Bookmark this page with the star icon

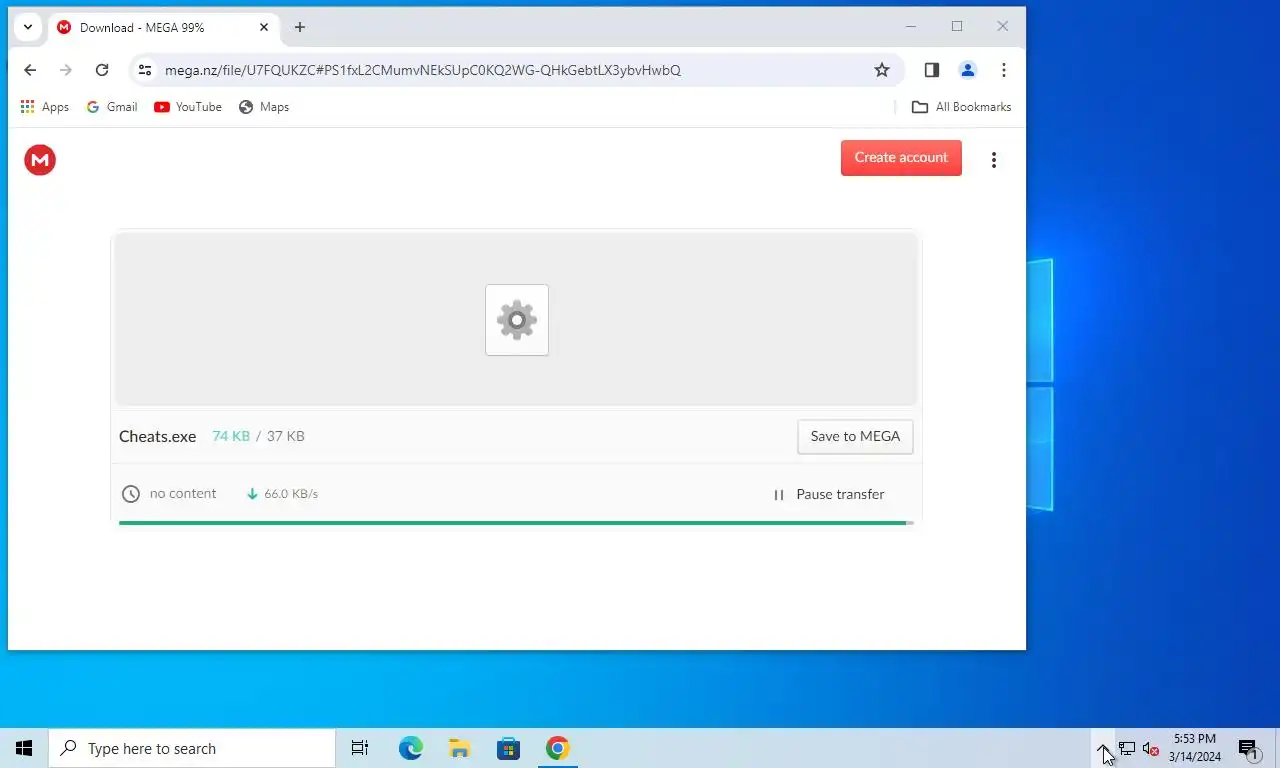(x=882, y=70)
